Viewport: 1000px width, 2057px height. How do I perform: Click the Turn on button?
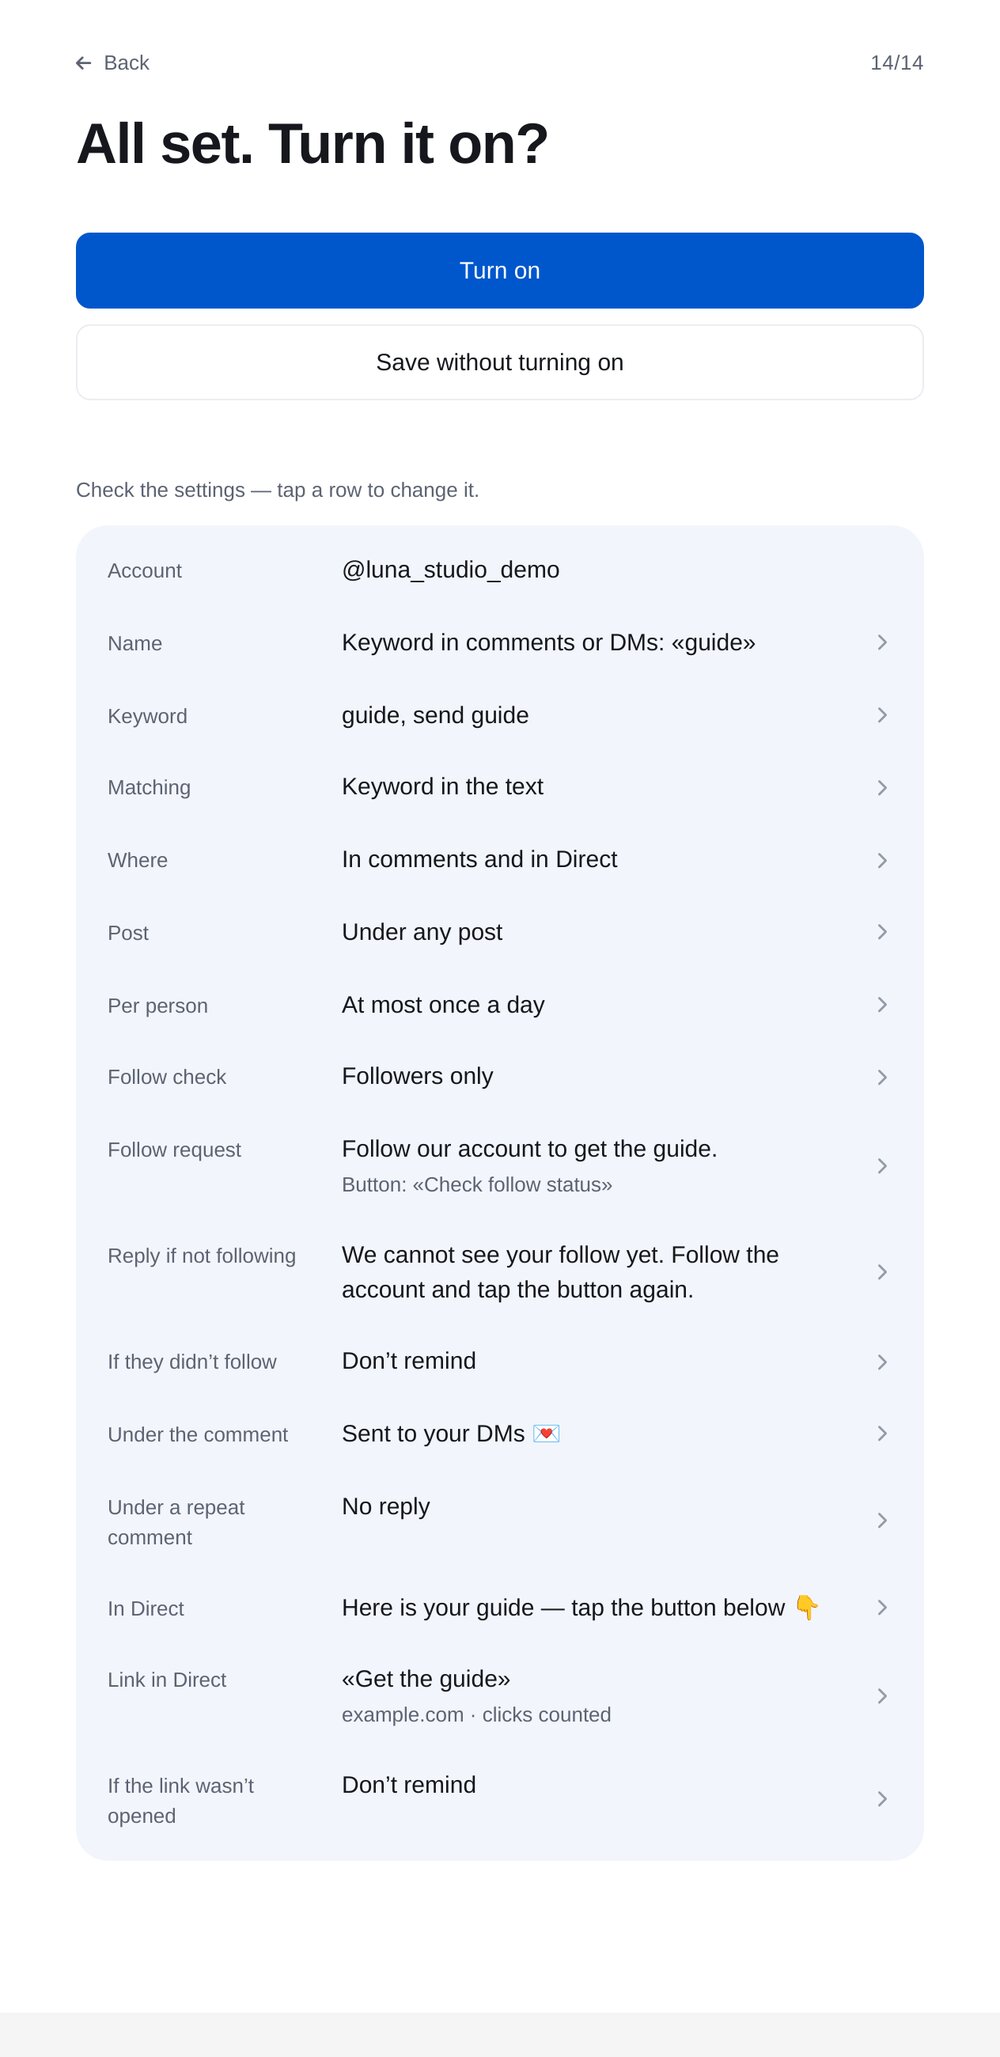click(500, 271)
